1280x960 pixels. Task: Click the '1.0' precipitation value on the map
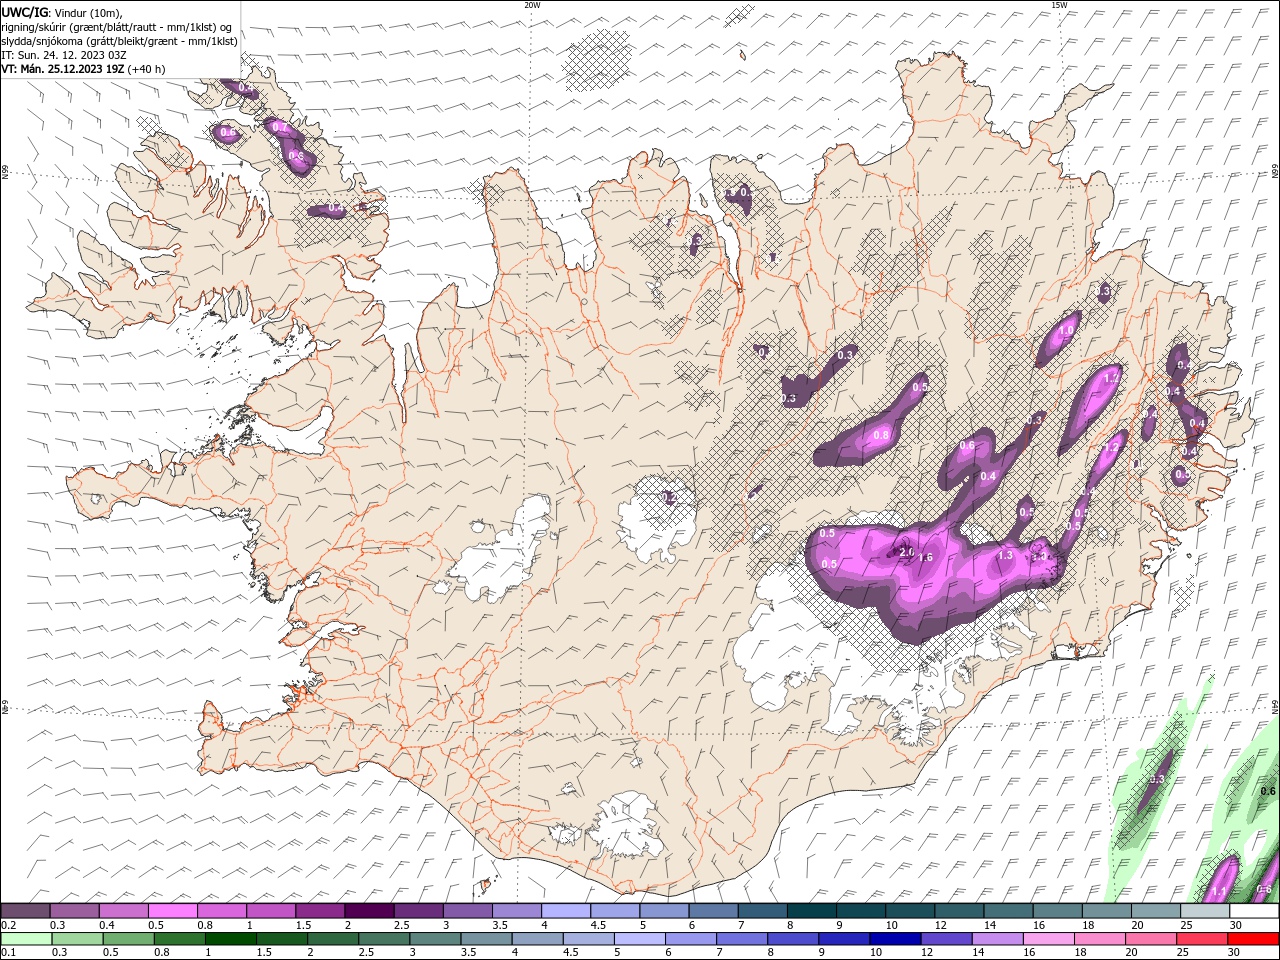(x=1066, y=331)
